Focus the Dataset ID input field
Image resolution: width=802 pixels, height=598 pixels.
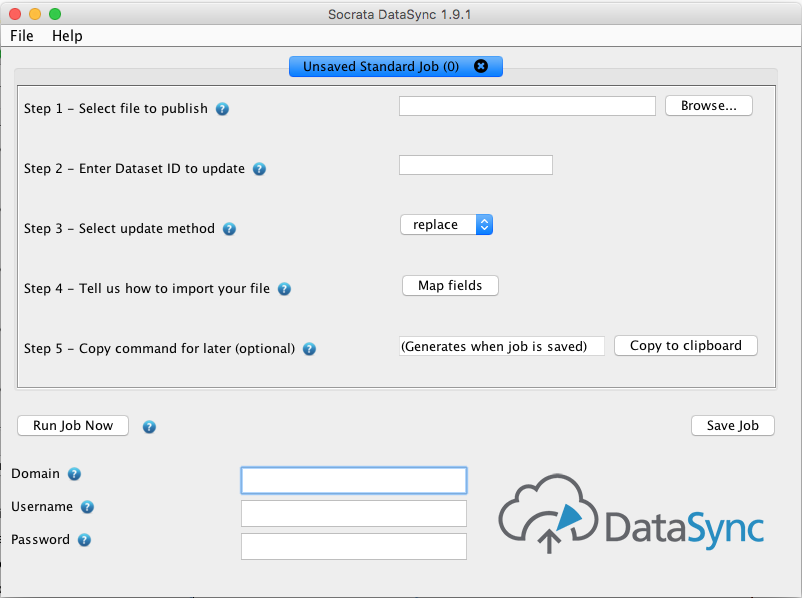(476, 165)
